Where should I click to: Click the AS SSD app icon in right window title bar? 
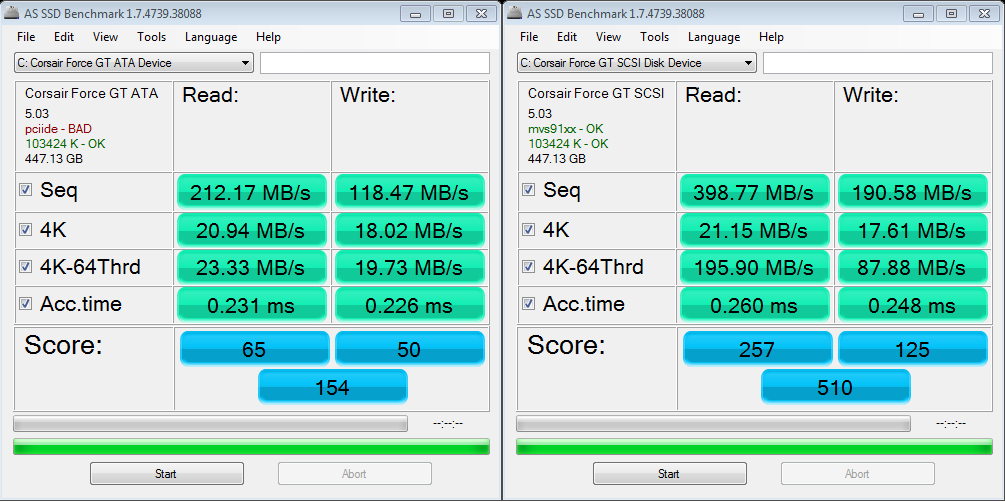click(x=515, y=13)
